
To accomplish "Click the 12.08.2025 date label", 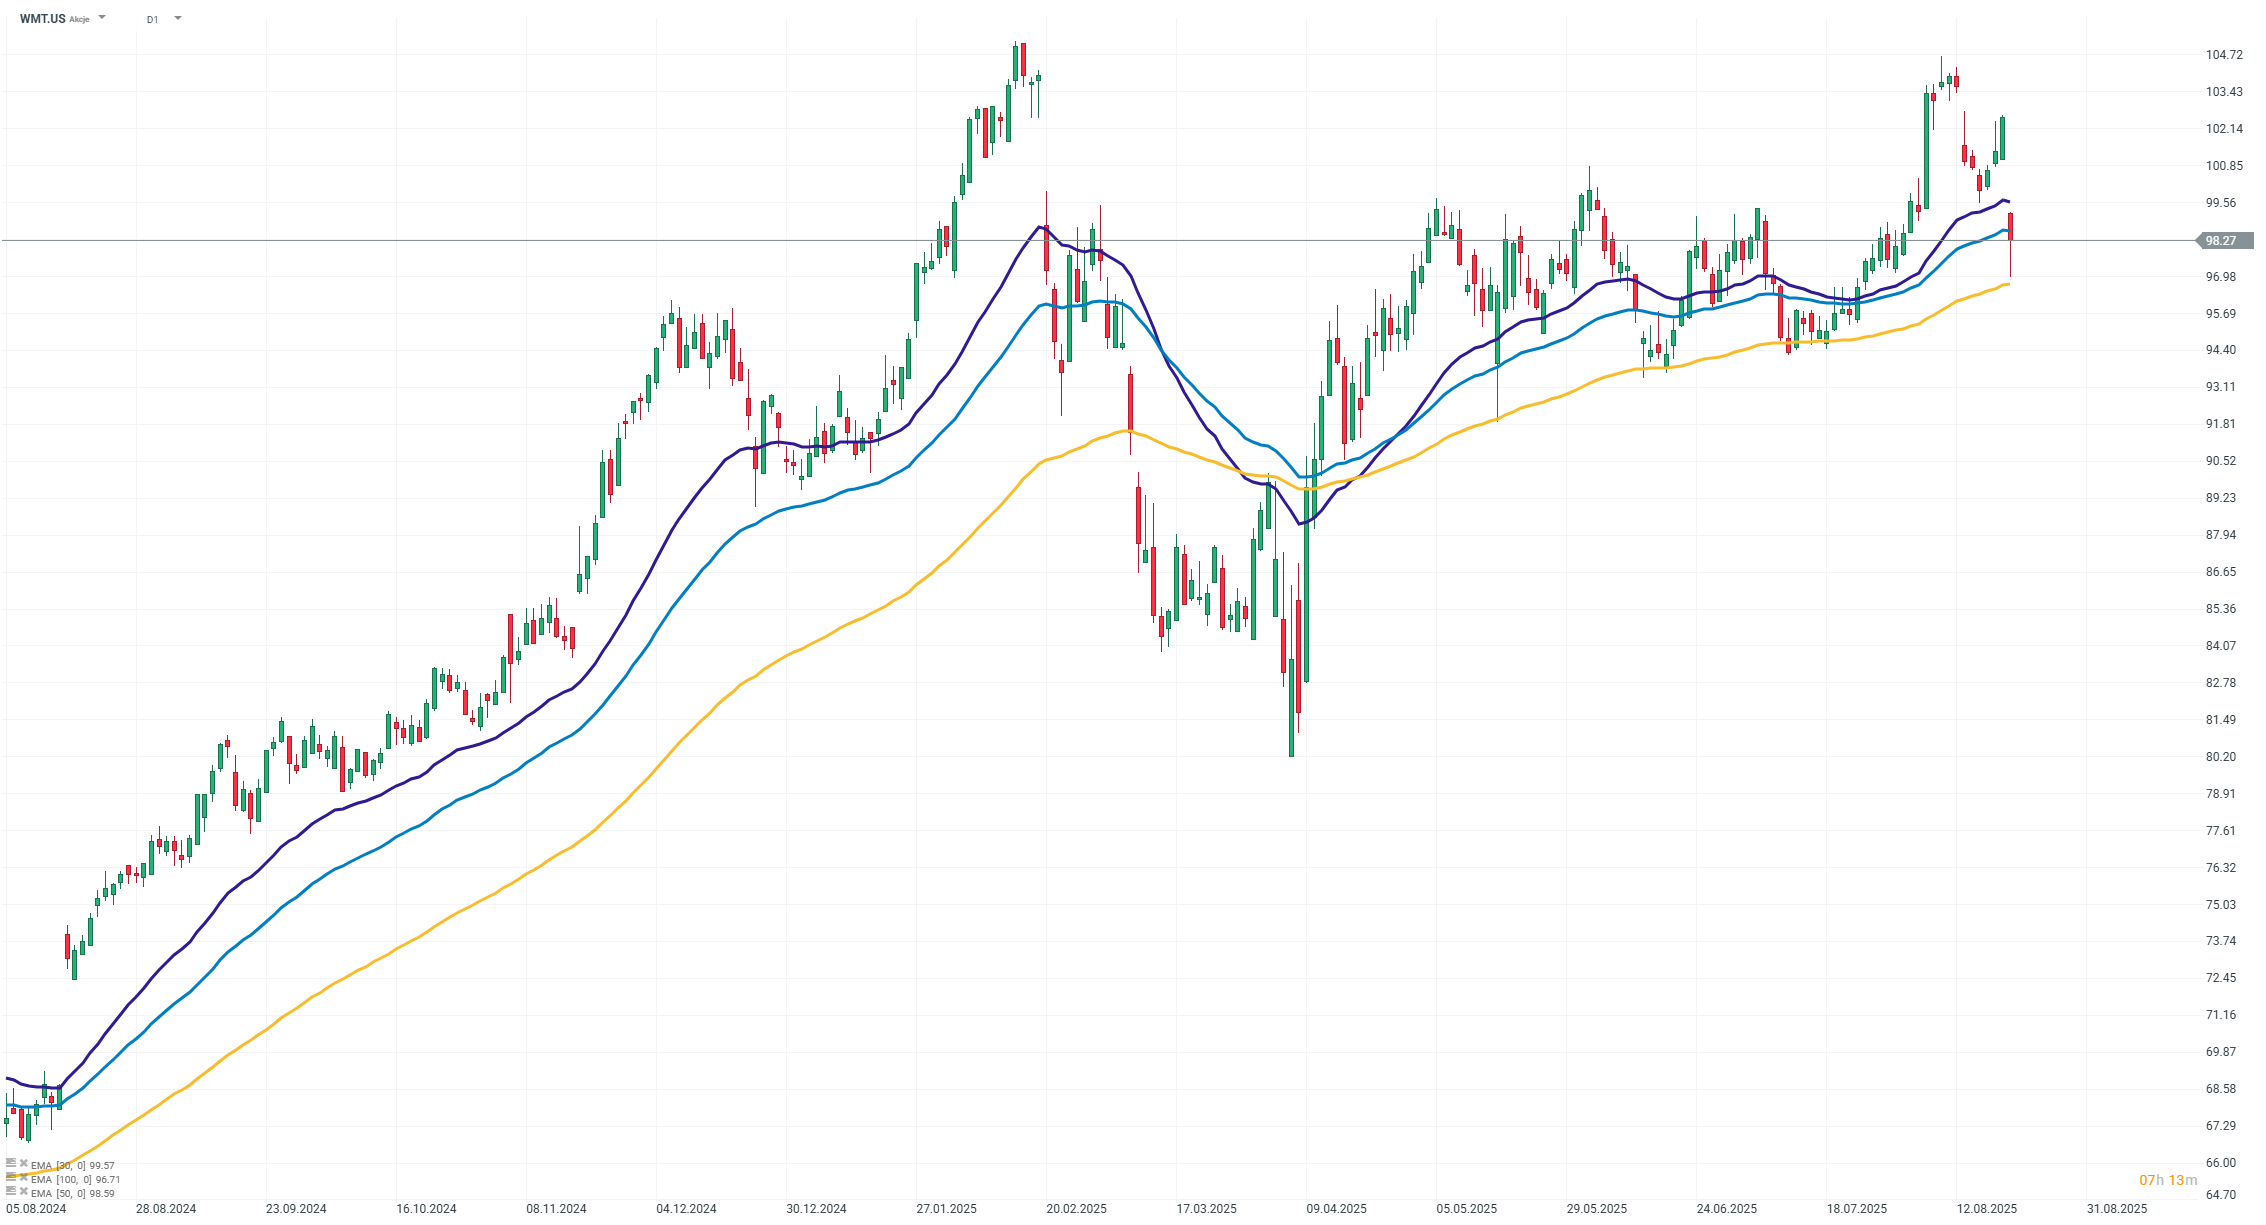I will 1986,1209.
